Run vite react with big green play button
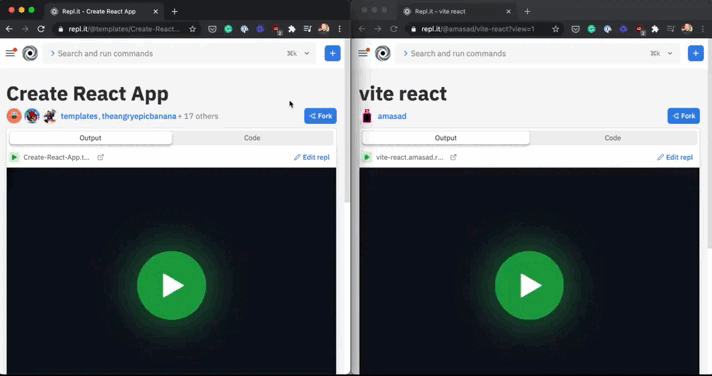This screenshot has width=712, height=376. [529, 286]
